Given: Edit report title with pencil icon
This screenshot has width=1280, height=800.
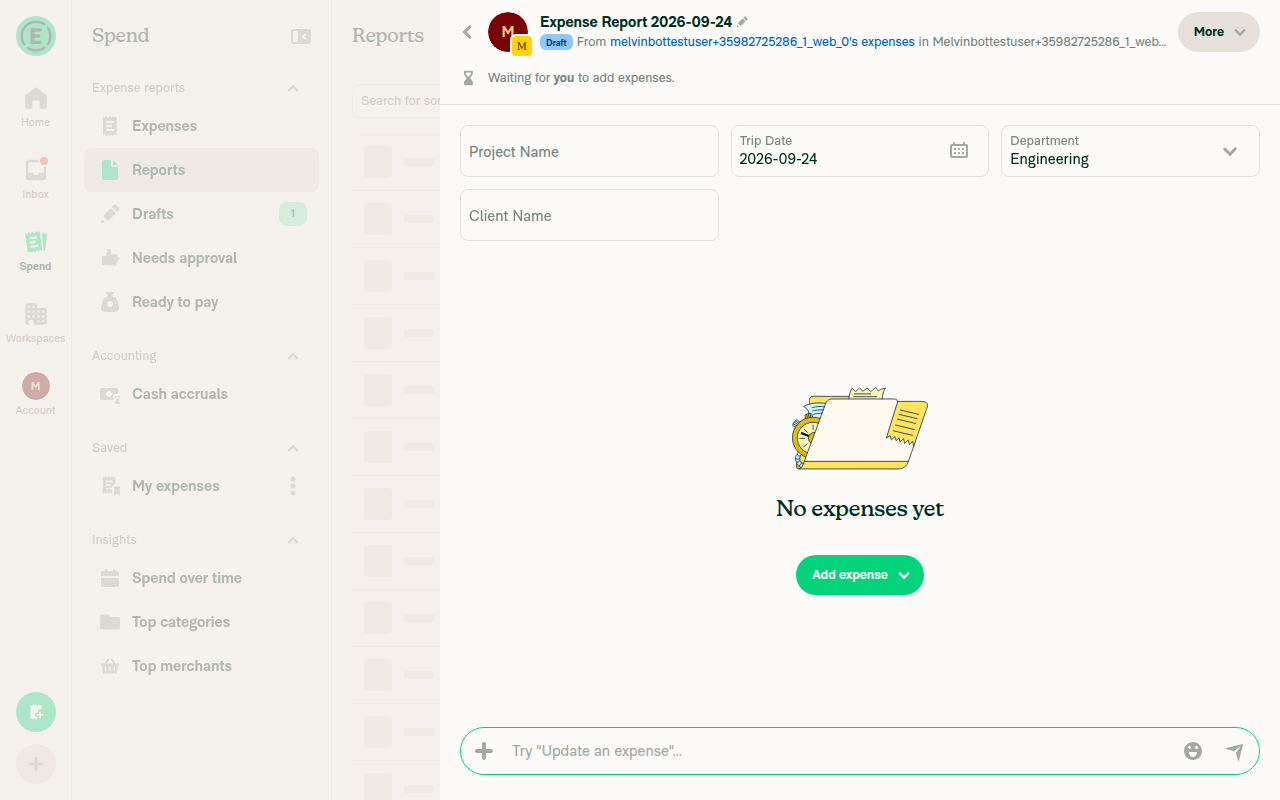Looking at the screenshot, I should click(x=743, y=22).
